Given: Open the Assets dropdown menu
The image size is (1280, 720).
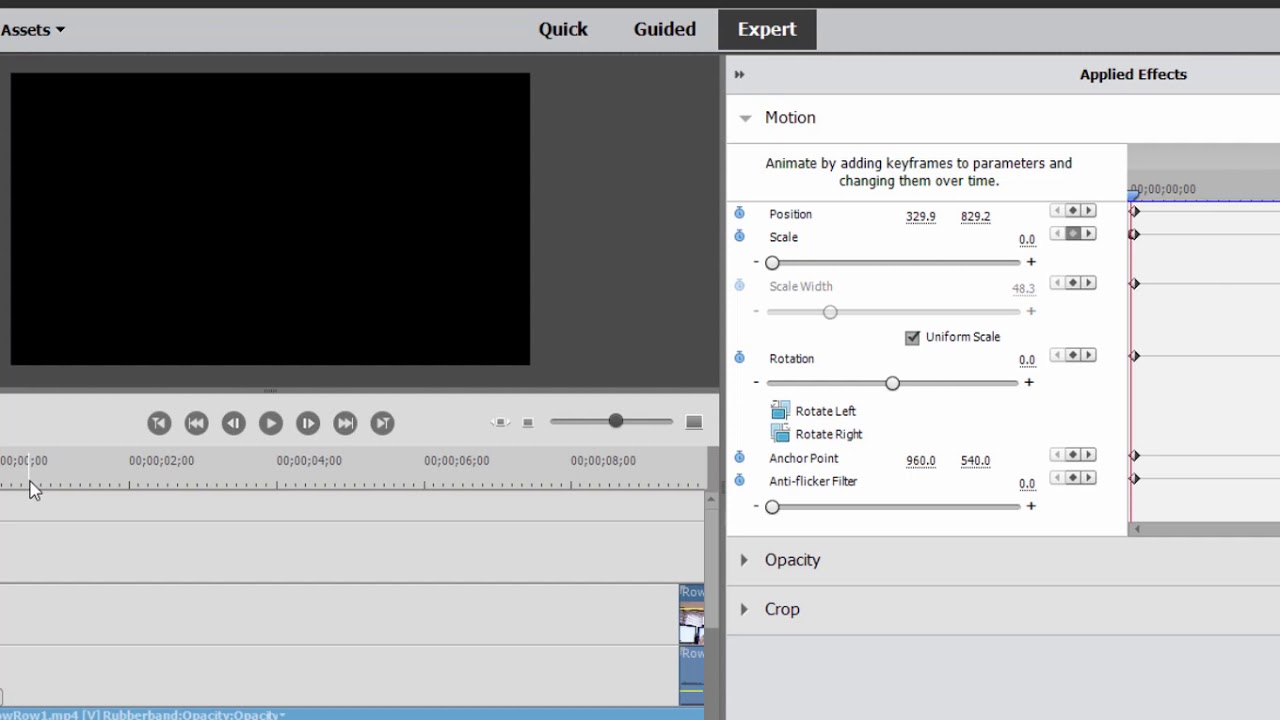Looking at the screenshot, I should 32,29.
